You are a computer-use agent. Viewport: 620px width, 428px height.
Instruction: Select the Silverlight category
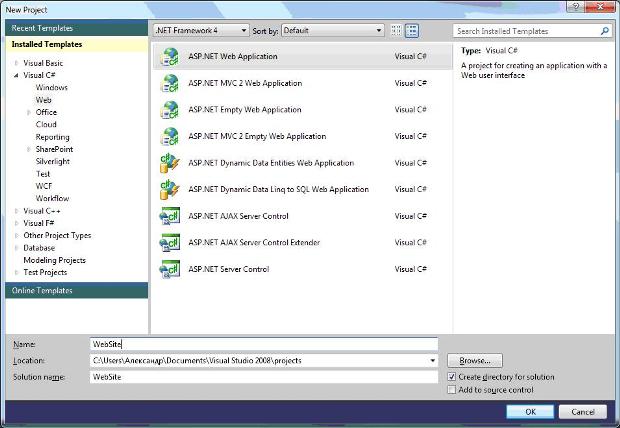[53, 161]
